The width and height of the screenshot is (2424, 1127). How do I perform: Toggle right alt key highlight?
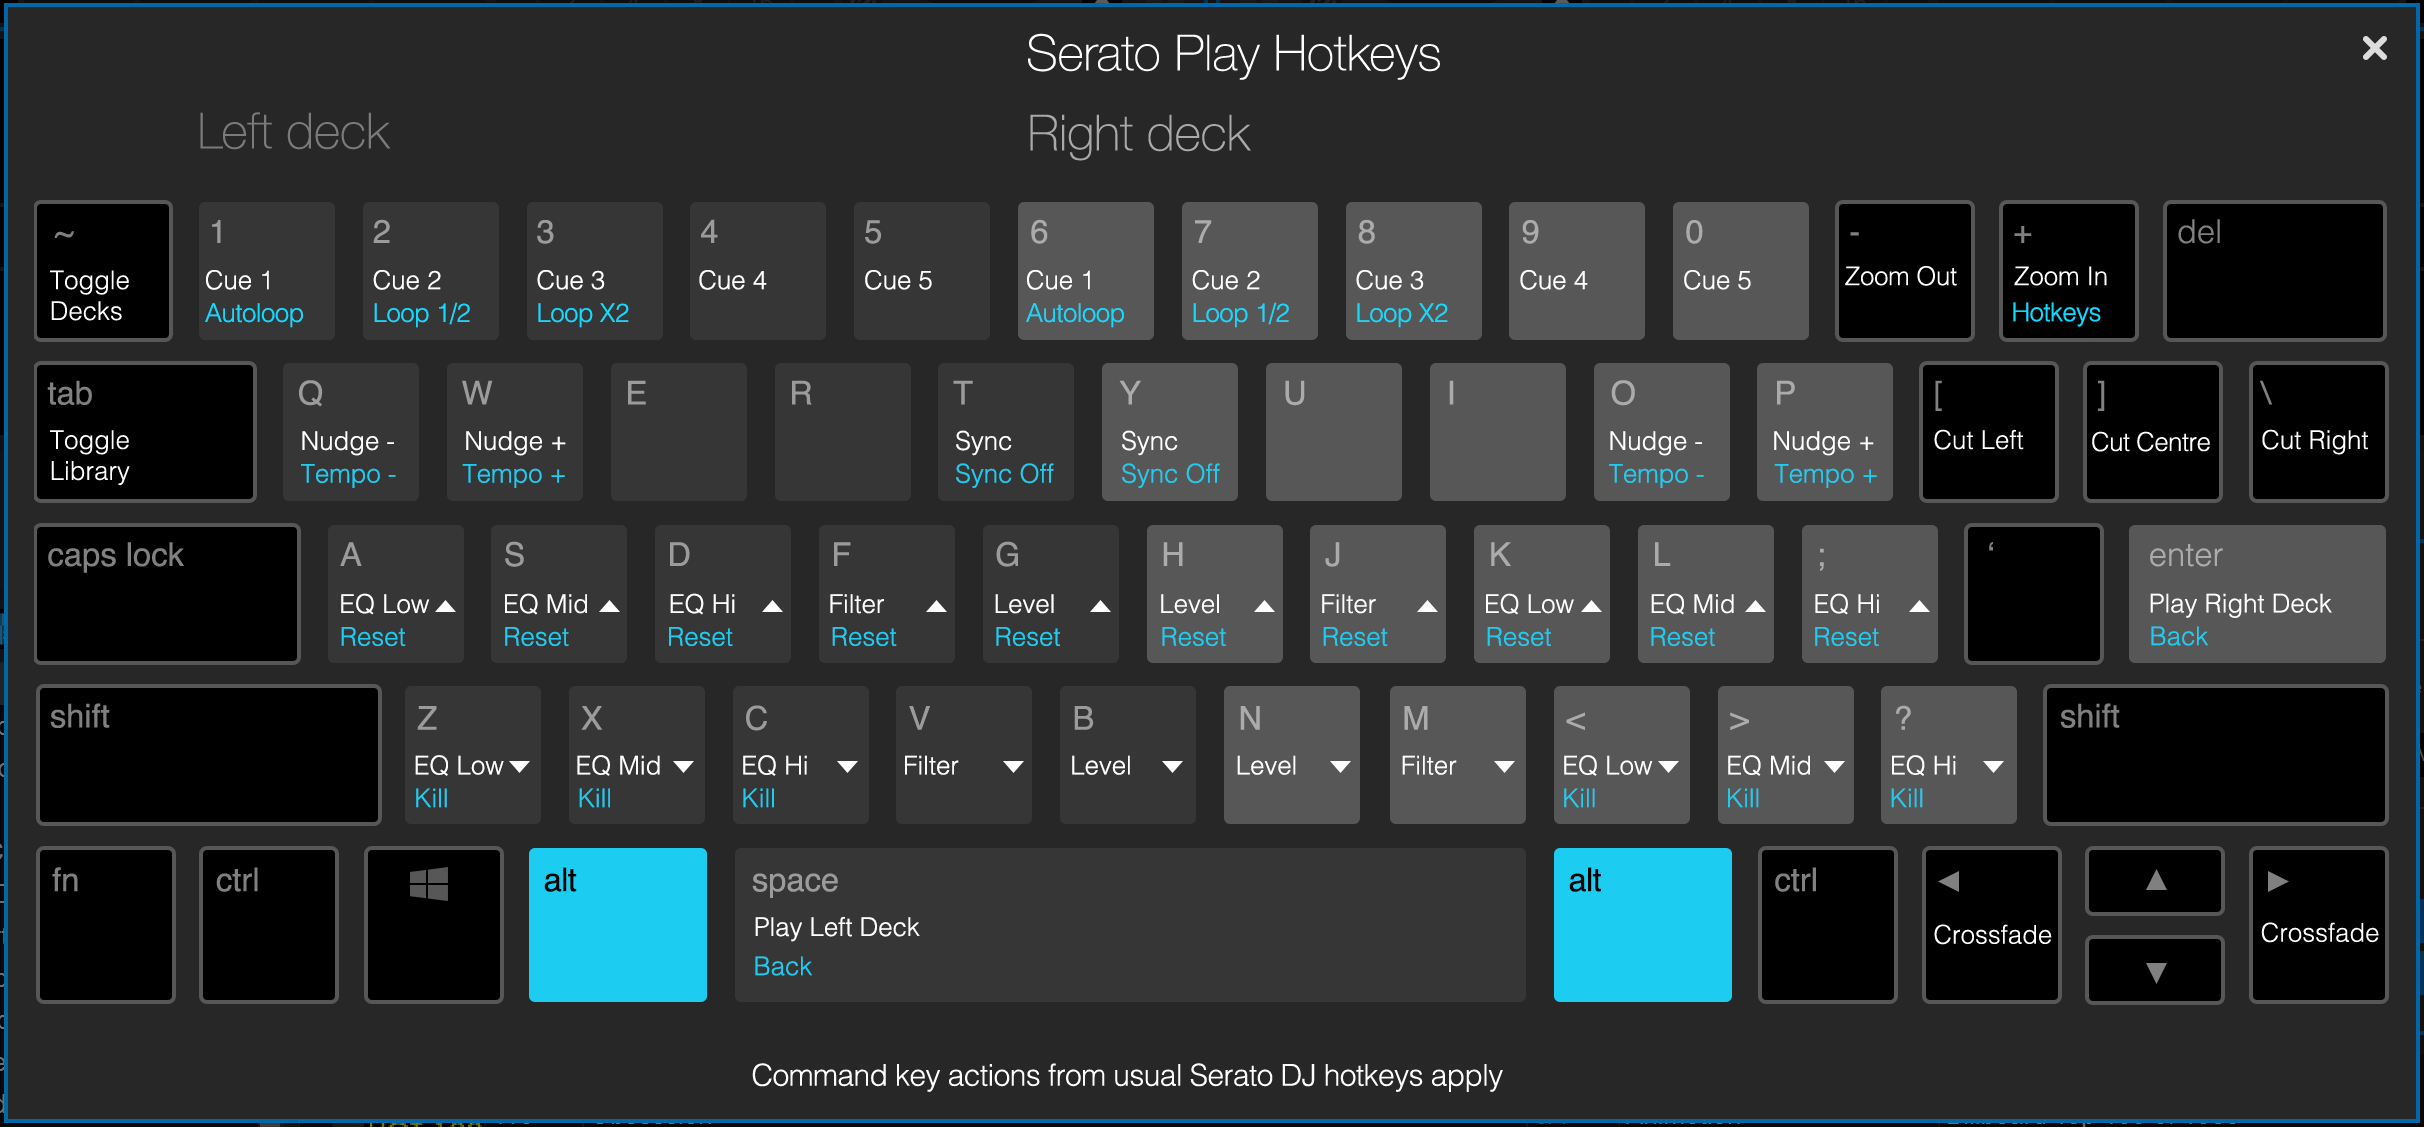coord(1643,929)
